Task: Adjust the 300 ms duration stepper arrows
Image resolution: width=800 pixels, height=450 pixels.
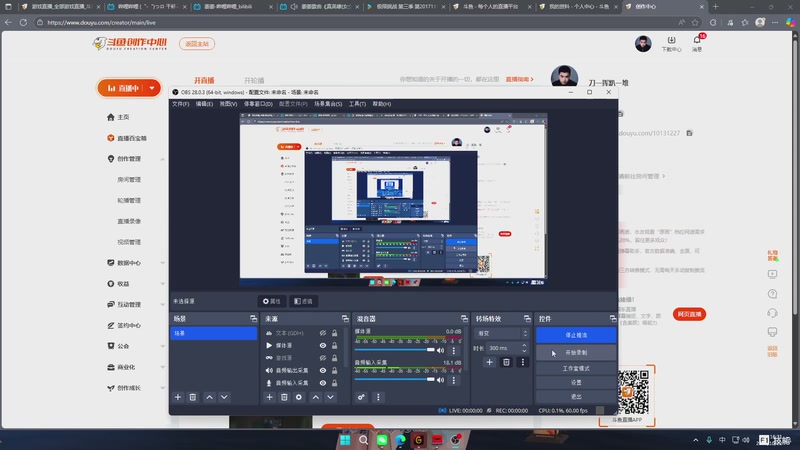Action: tap(524, 348)
